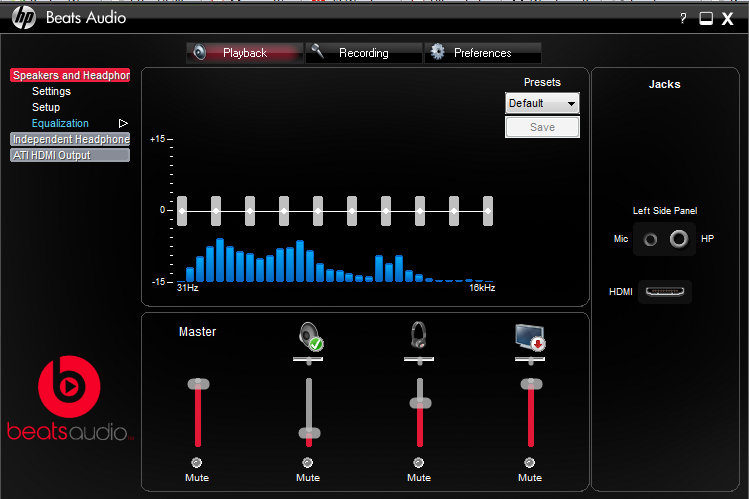This screenshot has width=749, height=499.
Task: Click the HDMI port icon
Action: 665,291
